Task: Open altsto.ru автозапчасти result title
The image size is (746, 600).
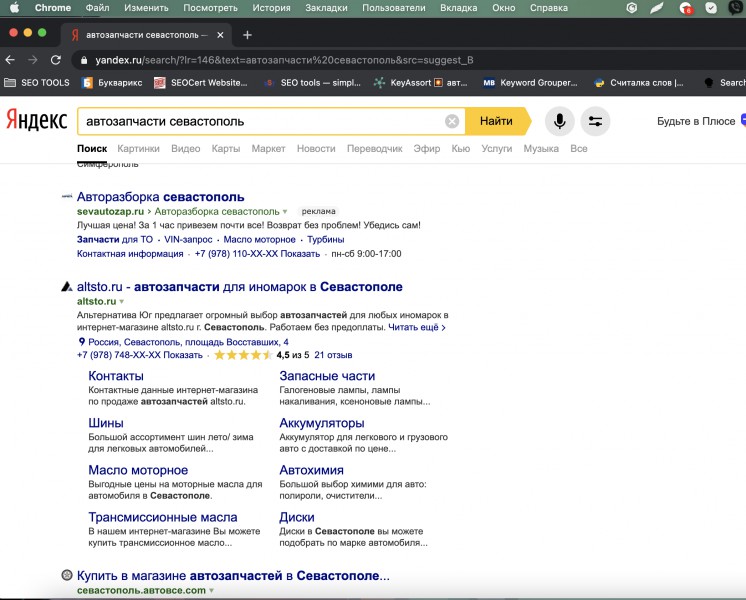Action: pos(240,286)
